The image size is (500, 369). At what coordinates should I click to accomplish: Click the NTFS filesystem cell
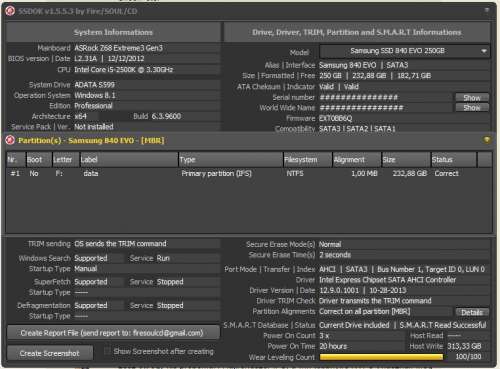[295, 173]
